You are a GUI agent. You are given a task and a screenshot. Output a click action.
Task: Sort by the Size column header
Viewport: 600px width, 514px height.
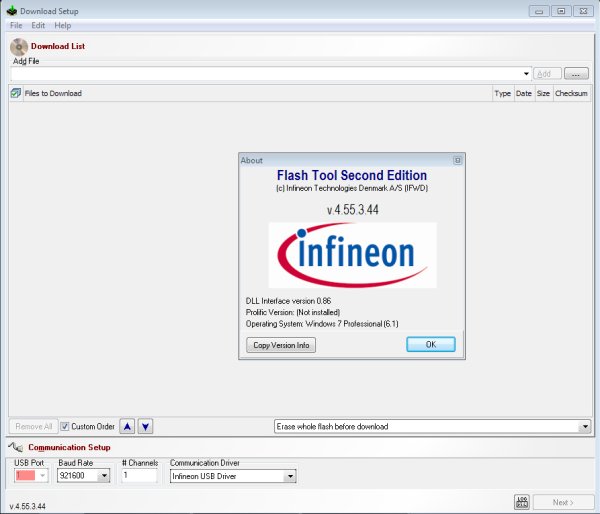543,93
